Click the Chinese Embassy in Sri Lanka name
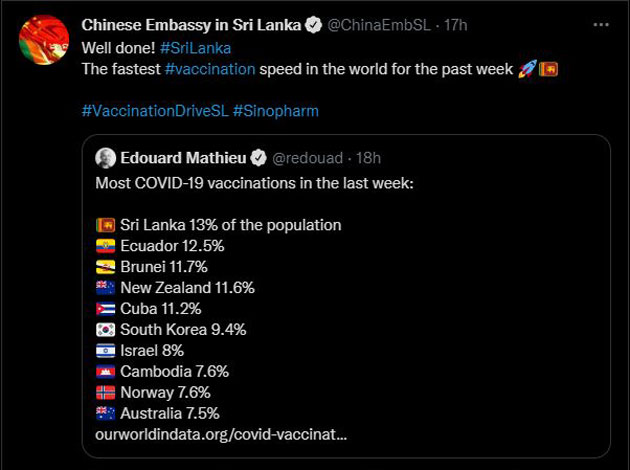630x470 pixels. 190,24
